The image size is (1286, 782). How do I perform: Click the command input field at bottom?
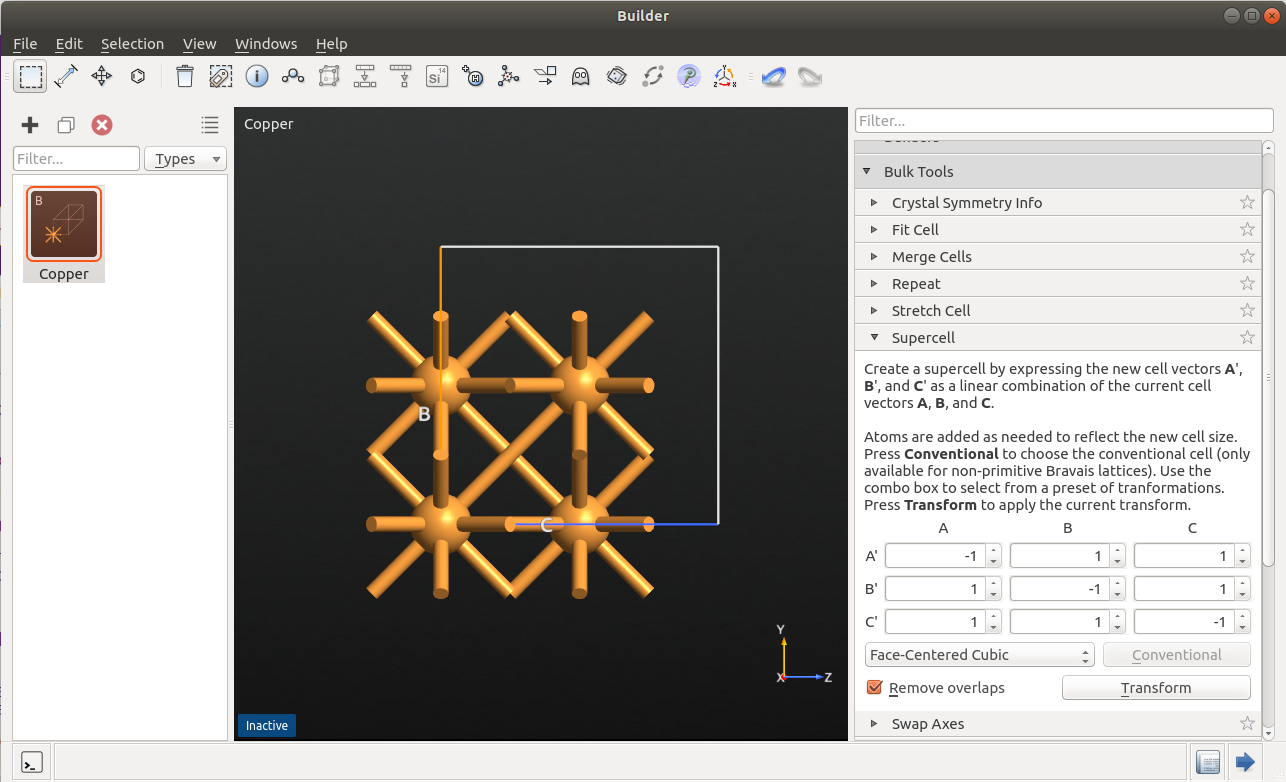pos(620,762)
